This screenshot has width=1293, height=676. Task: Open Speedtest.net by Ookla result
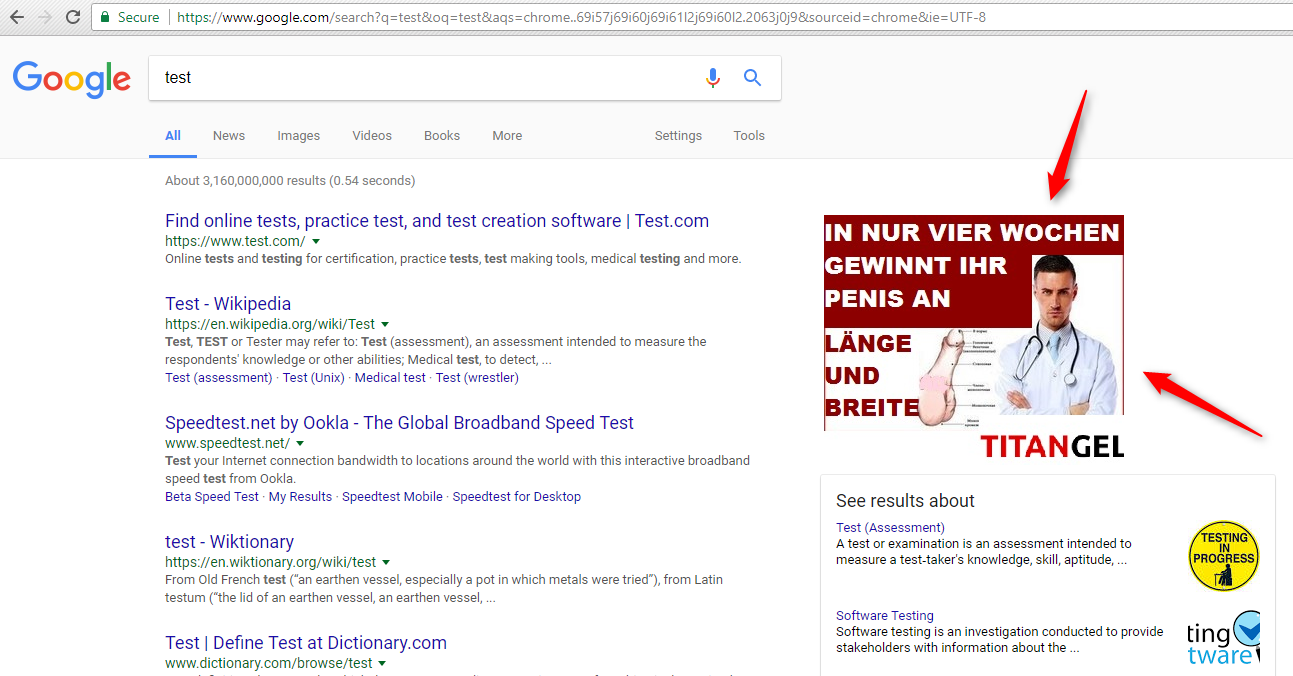399,423
